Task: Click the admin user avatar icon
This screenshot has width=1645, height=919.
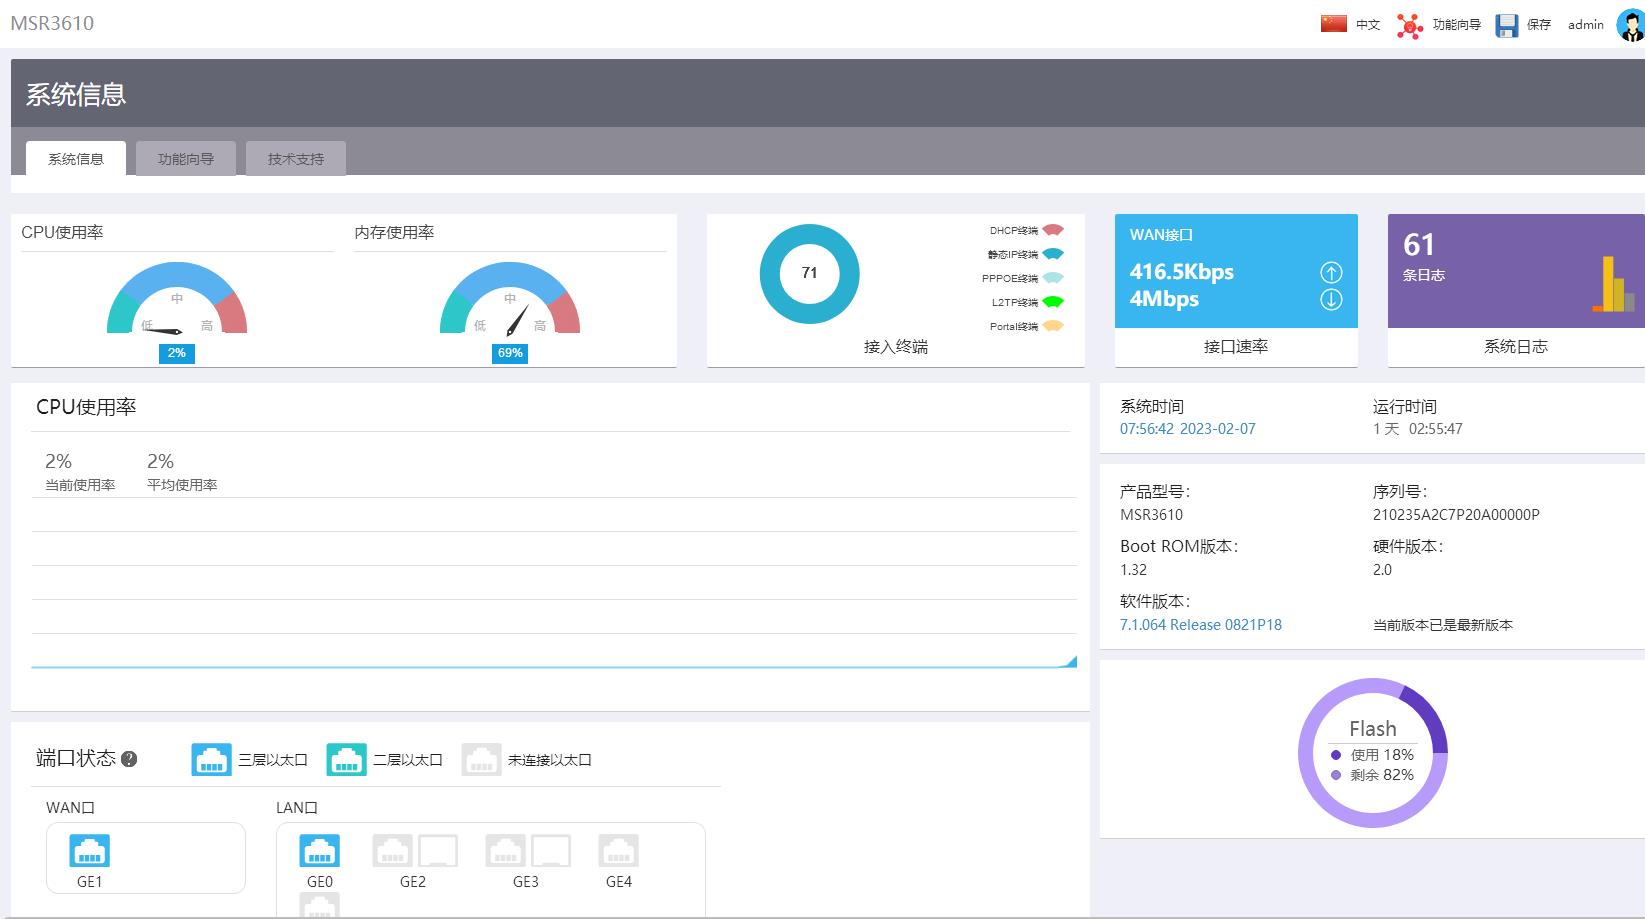Action: tap(1630, 25)
